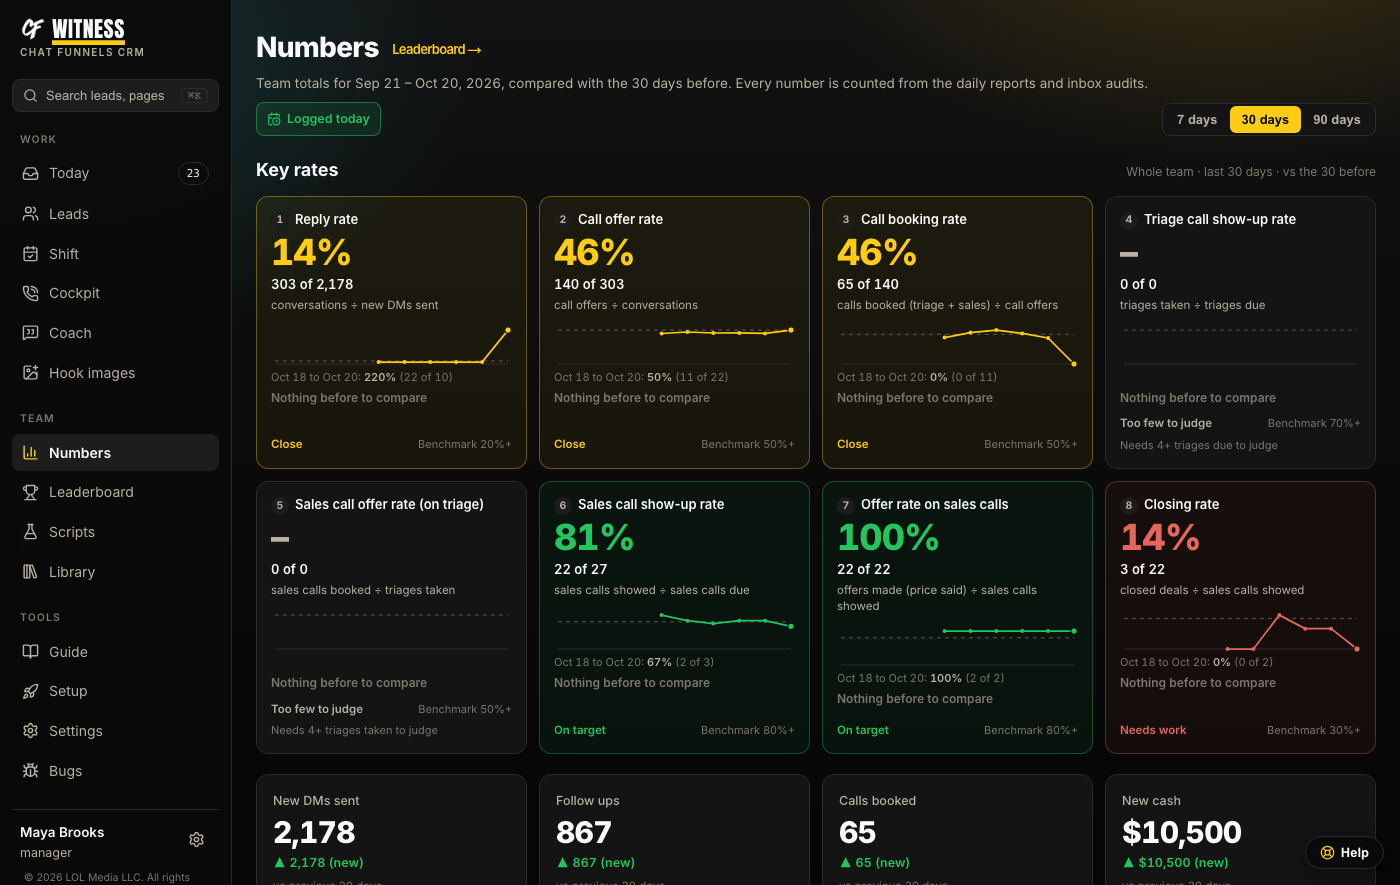Click the Closing rate red sparkline
Viewport: 1400px width, 885px height.
(1240, 632)
